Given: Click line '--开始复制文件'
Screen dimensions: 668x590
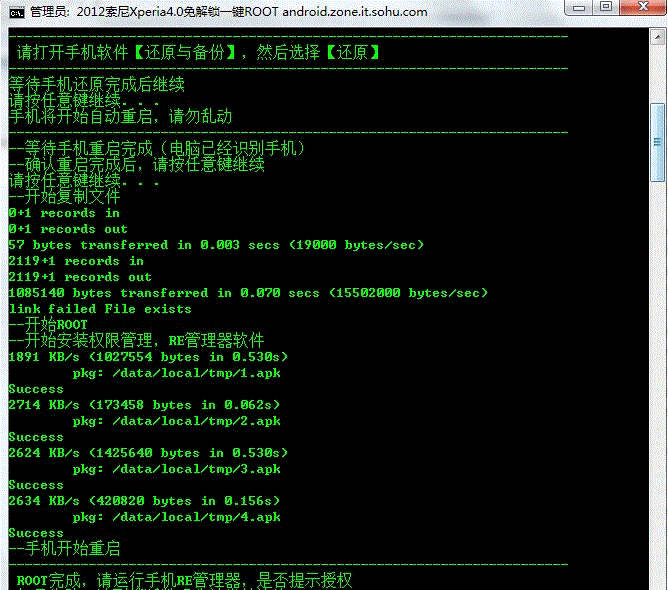Looking at the screenshot, I should point(64,196).
